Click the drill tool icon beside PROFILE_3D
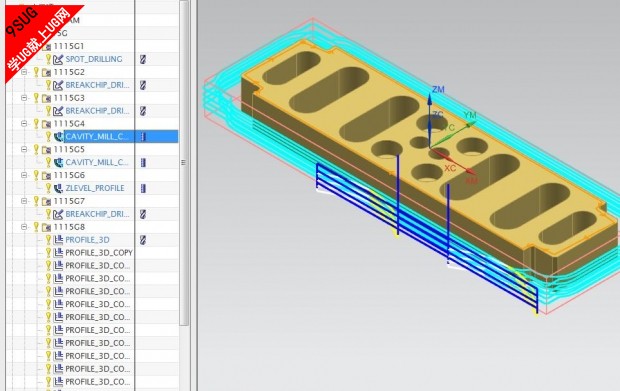 [143, 240]
